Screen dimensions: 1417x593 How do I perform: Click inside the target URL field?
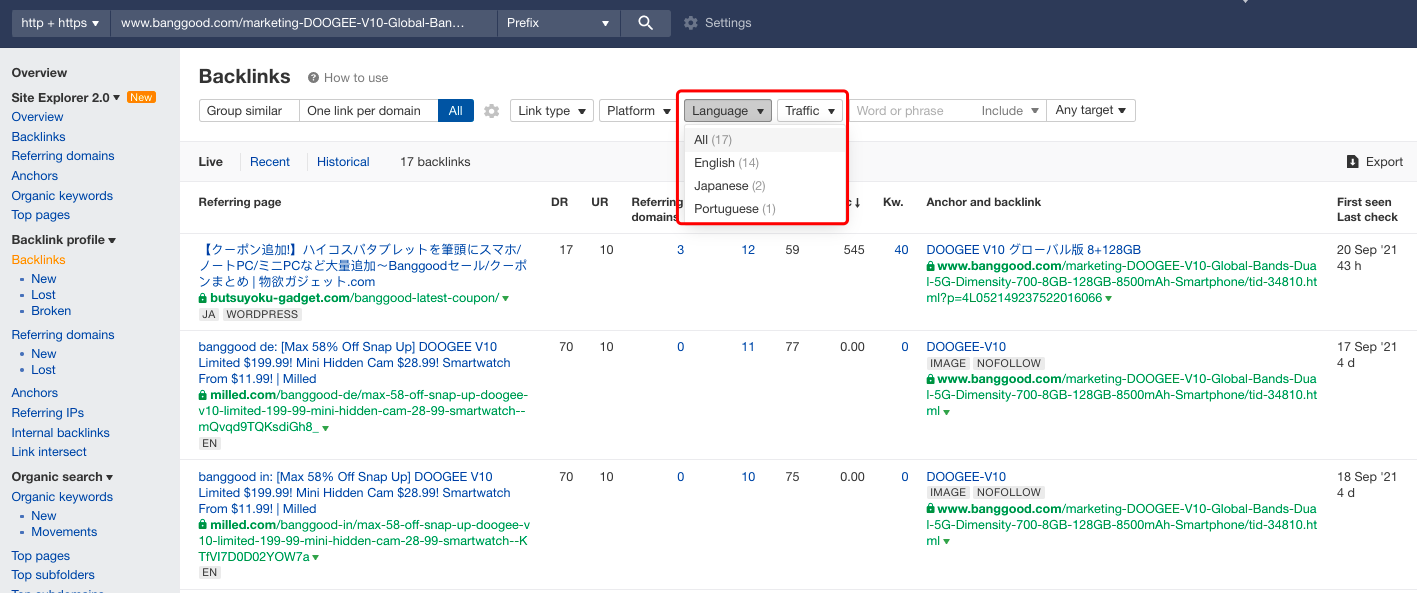click(303, 23)
